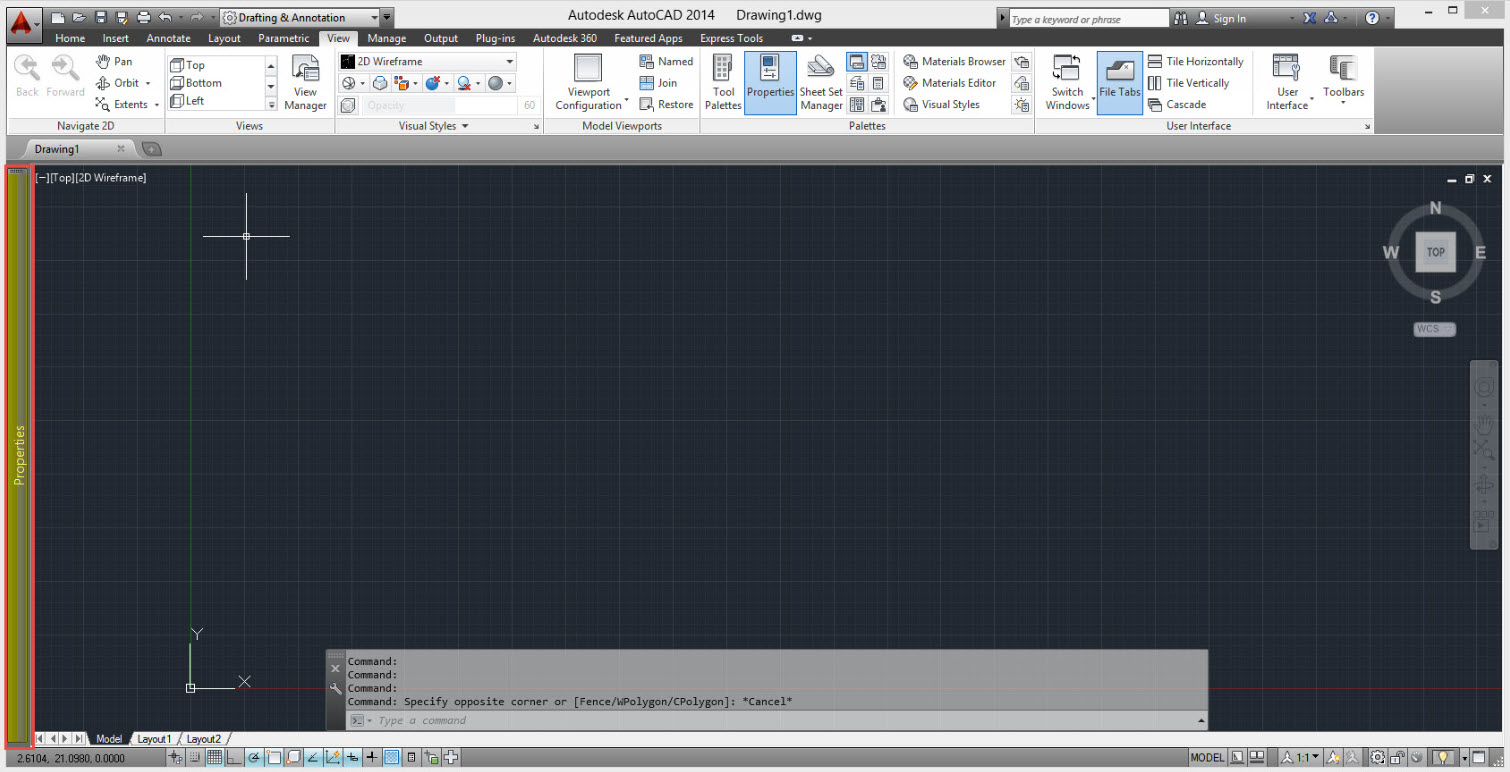Click the New drawing icon in Quick Access
The width and height of the screenshot is (1510, 772).
58,18
